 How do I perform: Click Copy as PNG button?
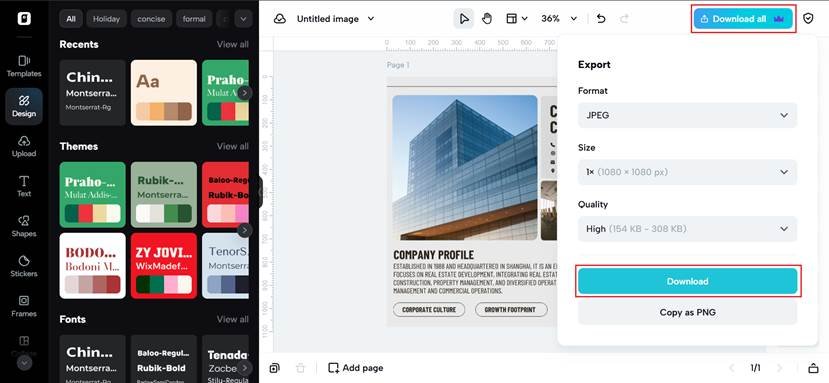687,312
